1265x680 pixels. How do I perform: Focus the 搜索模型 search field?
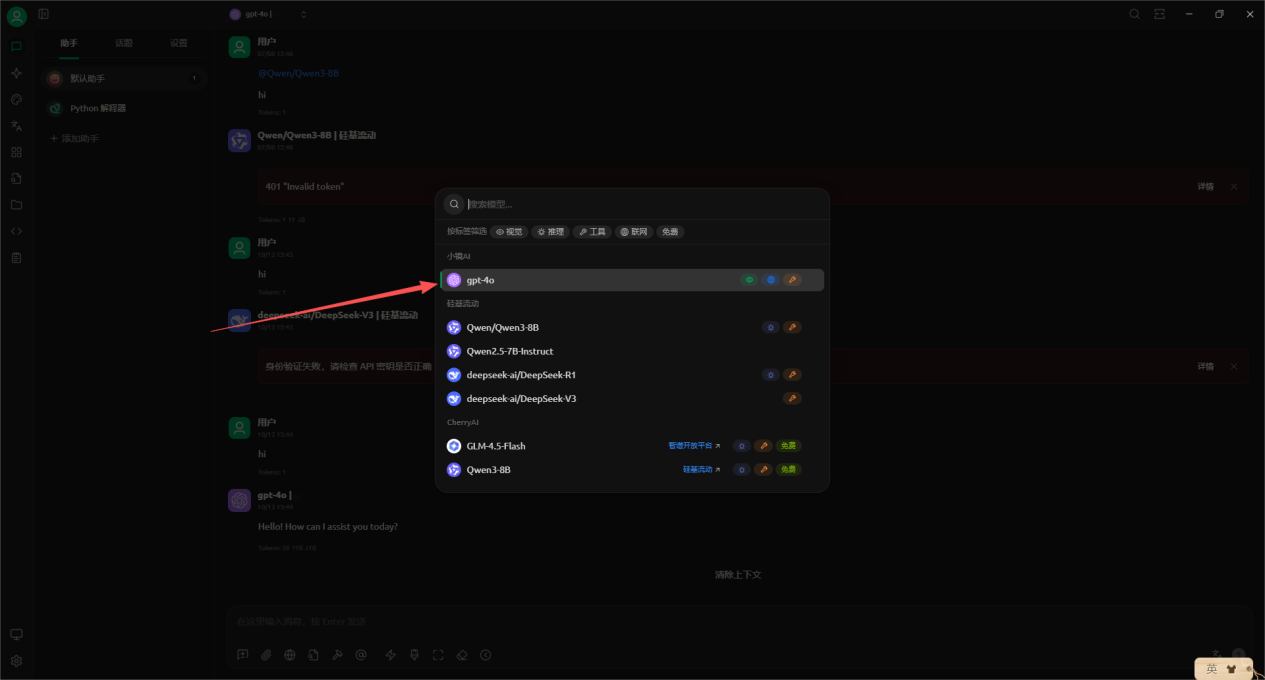point(643,204)
